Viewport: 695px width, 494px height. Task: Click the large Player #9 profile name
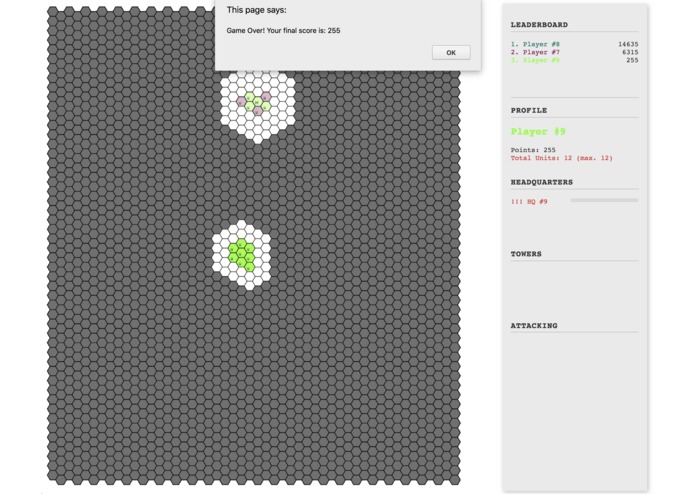538,132
